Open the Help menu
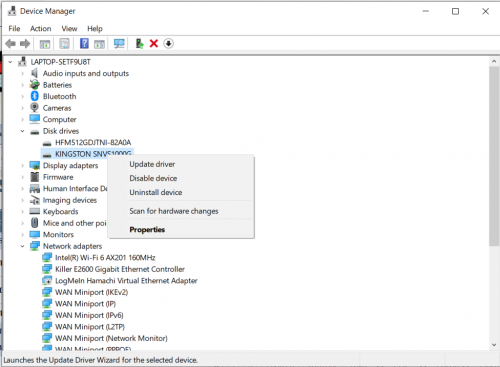Viewport: 500px width, 367px height. pyautogui.click(x=95, y=29)
